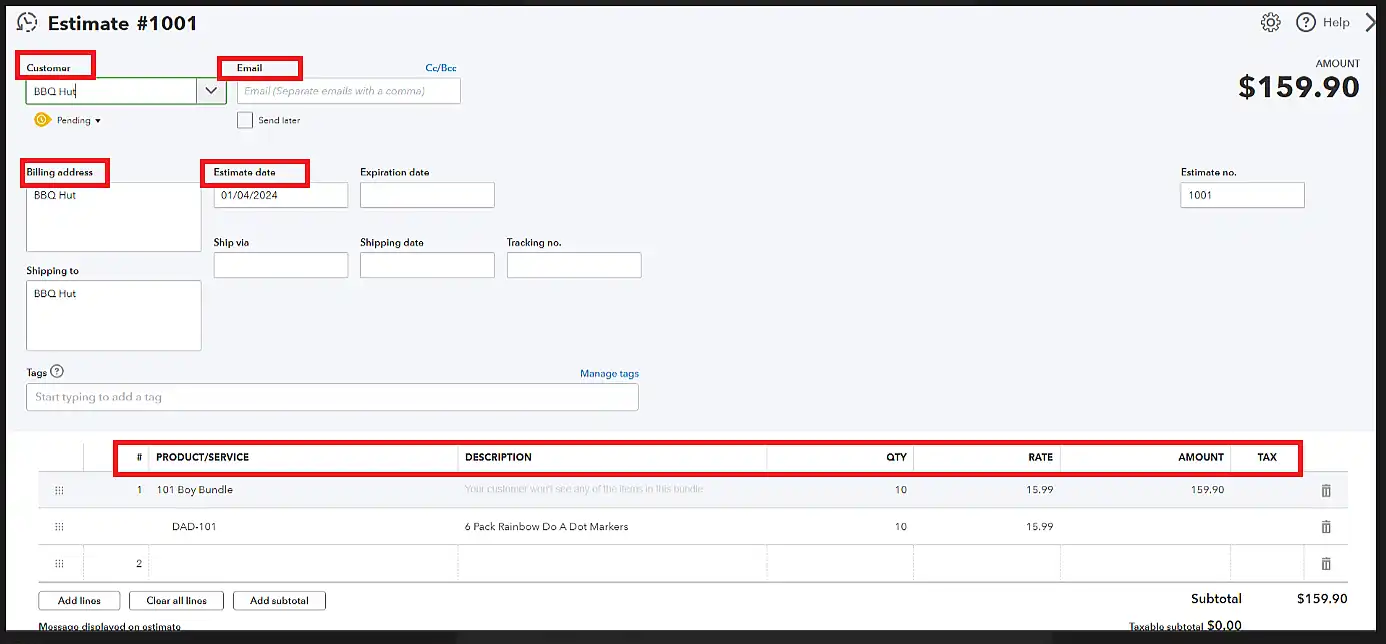Click the Add lines button
The height and width of the screenshot is (644, 1386).
79,601
